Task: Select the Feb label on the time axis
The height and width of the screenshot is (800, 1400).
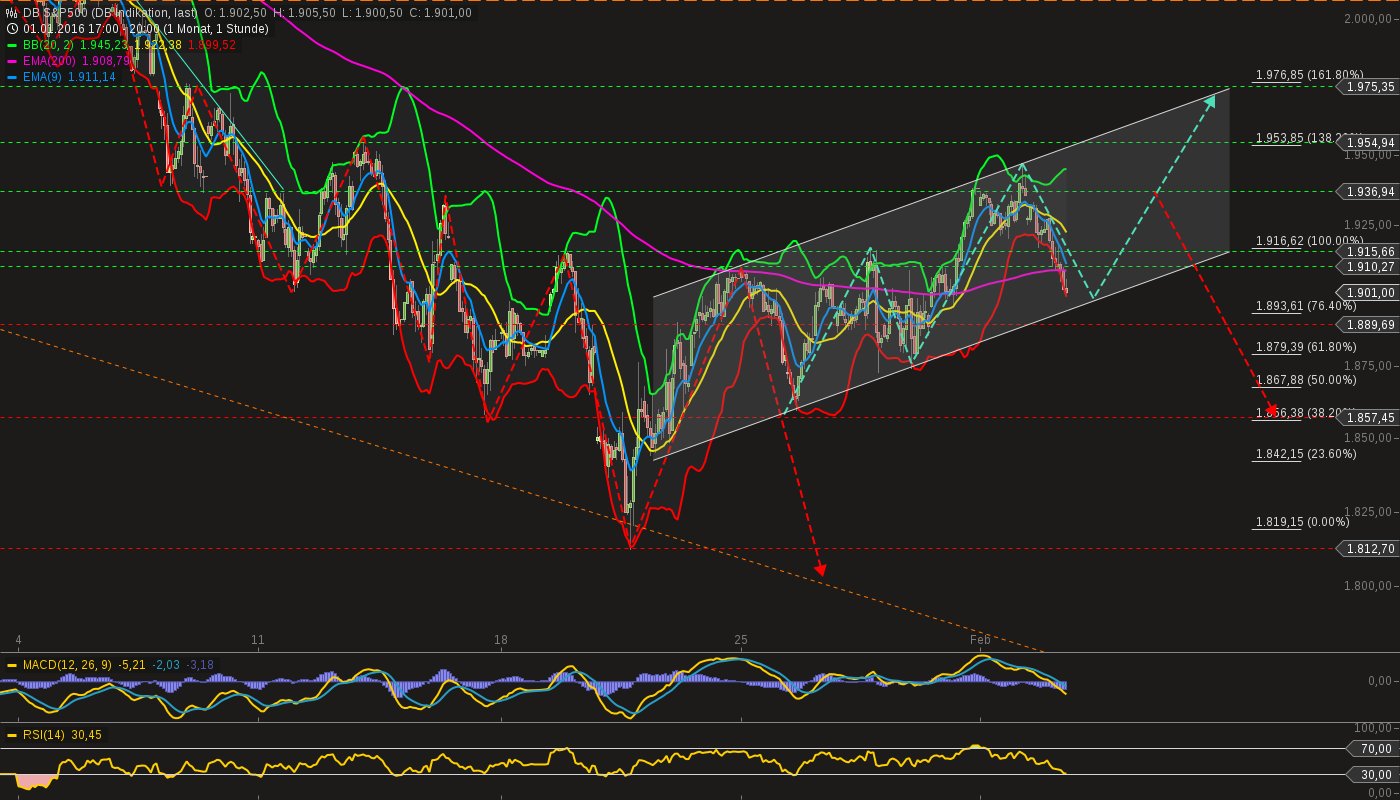Action: coord(979,639)
